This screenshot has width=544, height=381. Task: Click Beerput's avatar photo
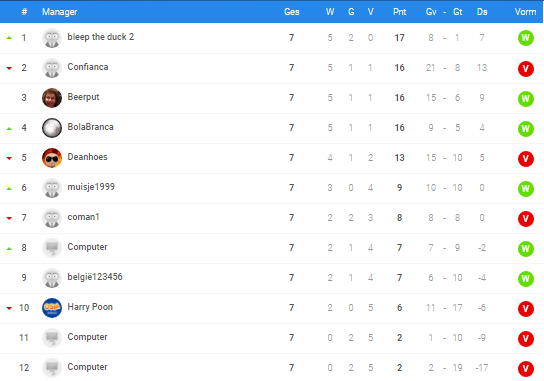(x=52, y=98)
